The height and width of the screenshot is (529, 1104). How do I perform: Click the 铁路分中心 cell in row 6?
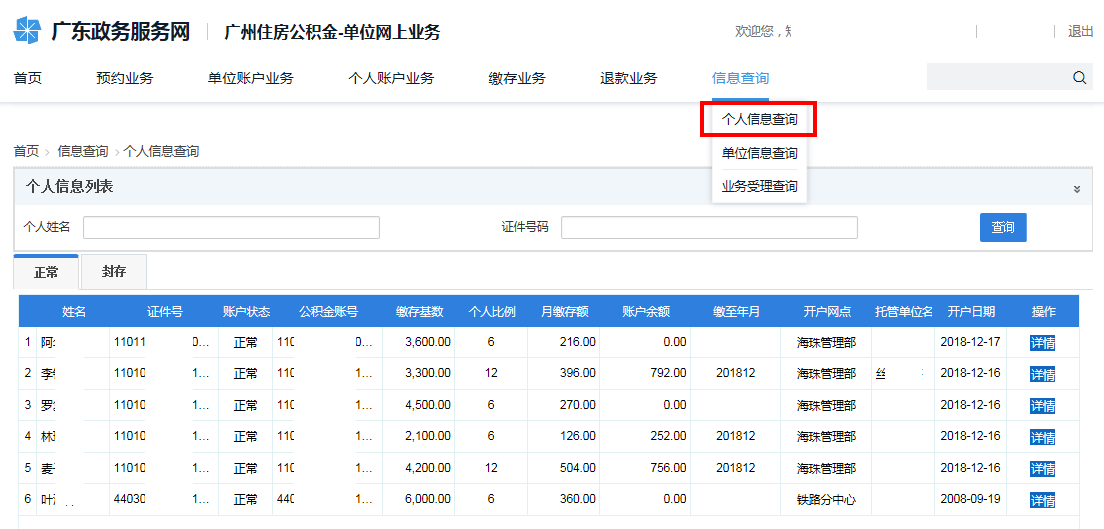click(827, 499)
